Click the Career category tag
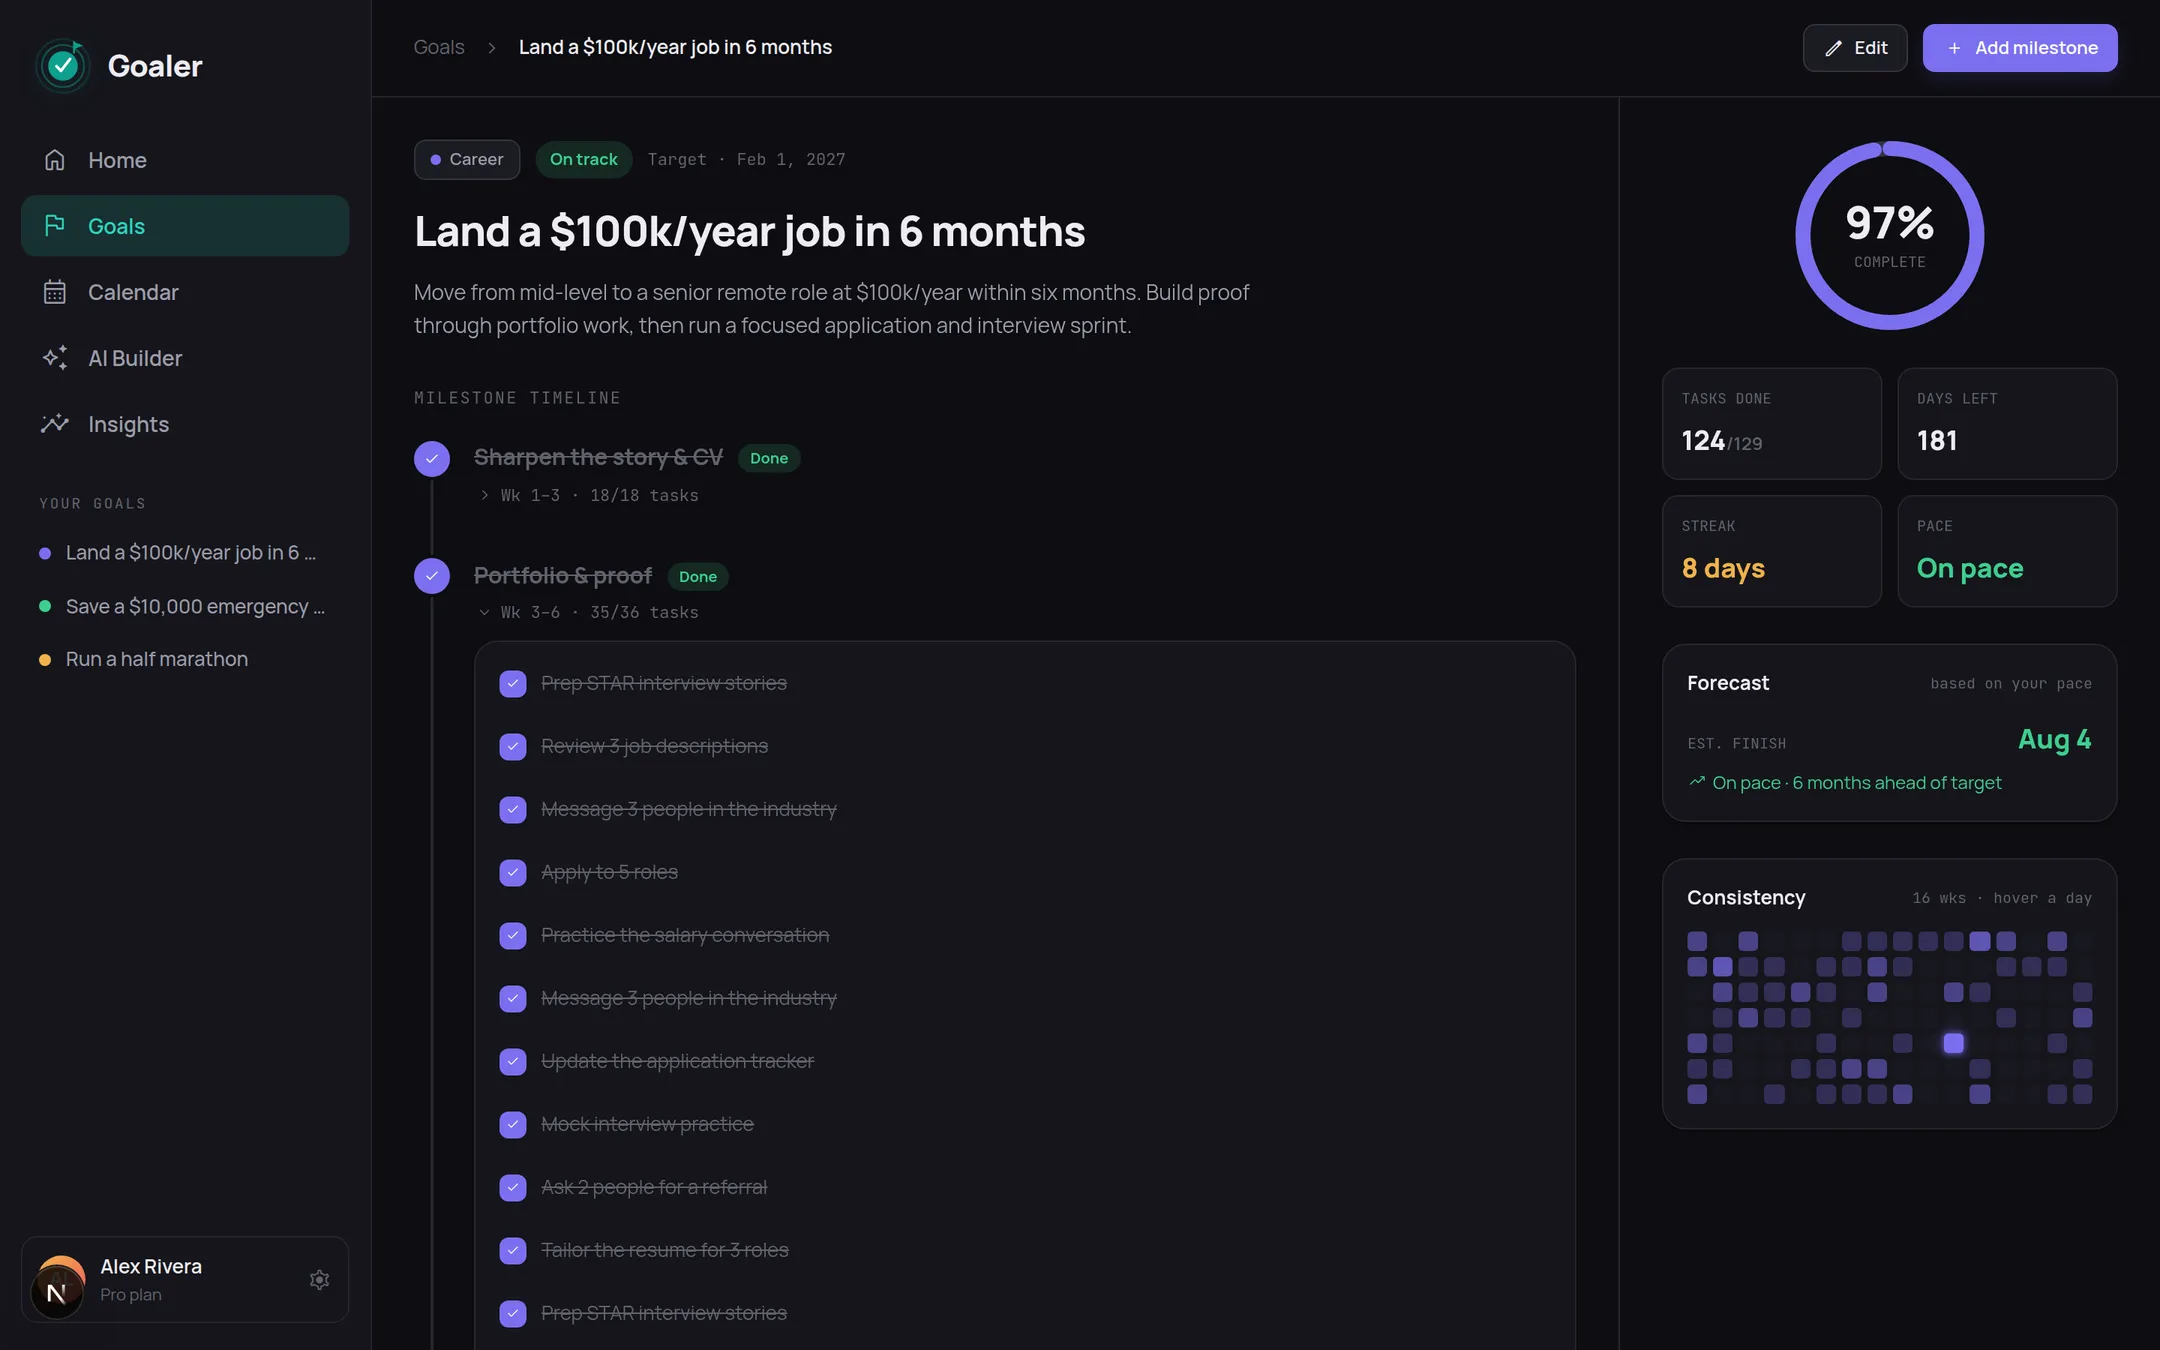The image size is (2160, 1350). pos(467,160)
